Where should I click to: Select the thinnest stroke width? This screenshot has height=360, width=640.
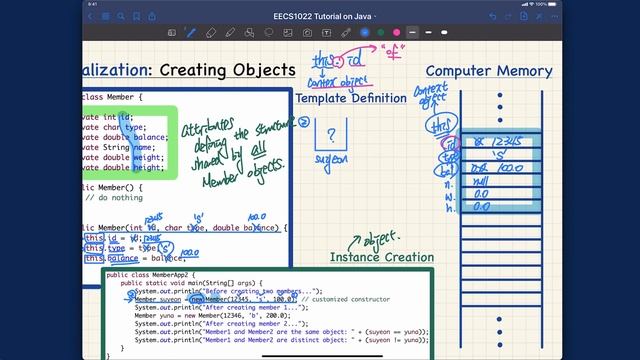(412, 32)
